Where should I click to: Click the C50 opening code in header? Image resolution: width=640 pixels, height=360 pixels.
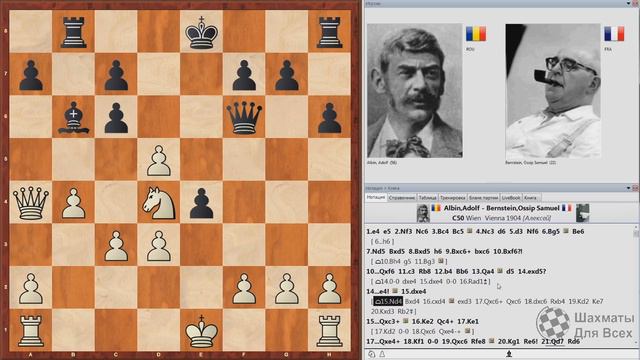(x=458, y=218)
